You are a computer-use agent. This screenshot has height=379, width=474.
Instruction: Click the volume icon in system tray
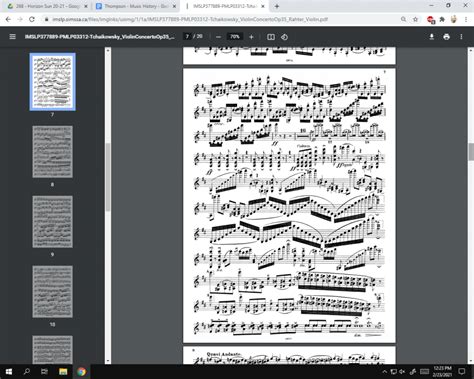point(402,371)
